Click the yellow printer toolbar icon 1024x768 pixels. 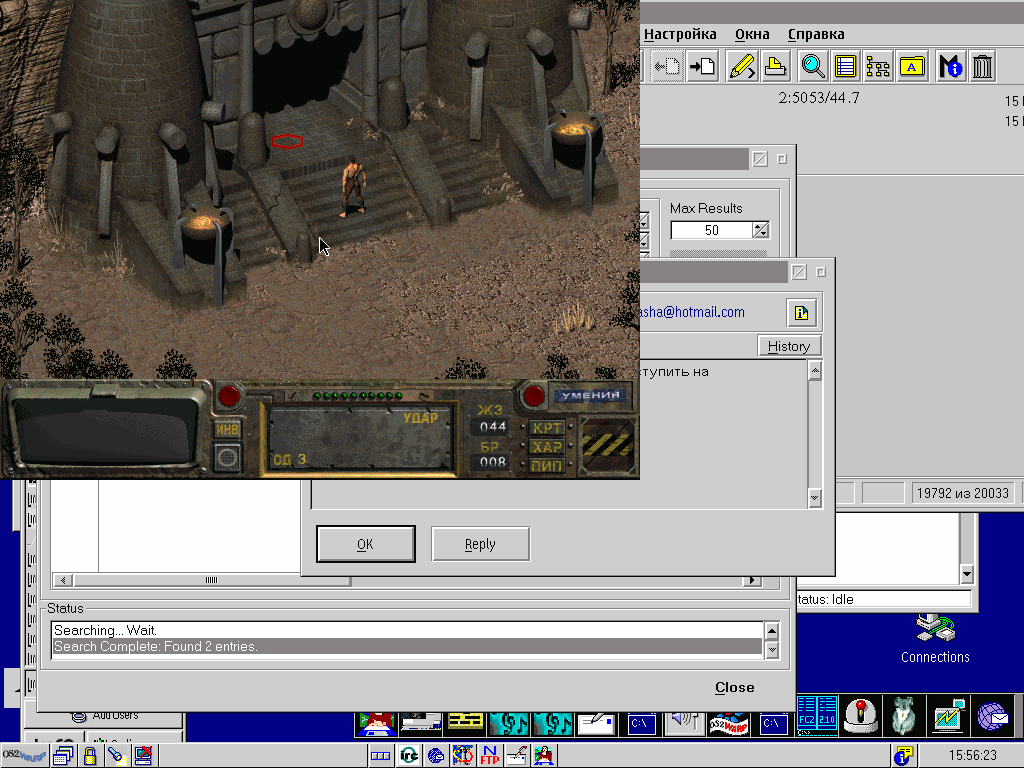pos(775,66)
